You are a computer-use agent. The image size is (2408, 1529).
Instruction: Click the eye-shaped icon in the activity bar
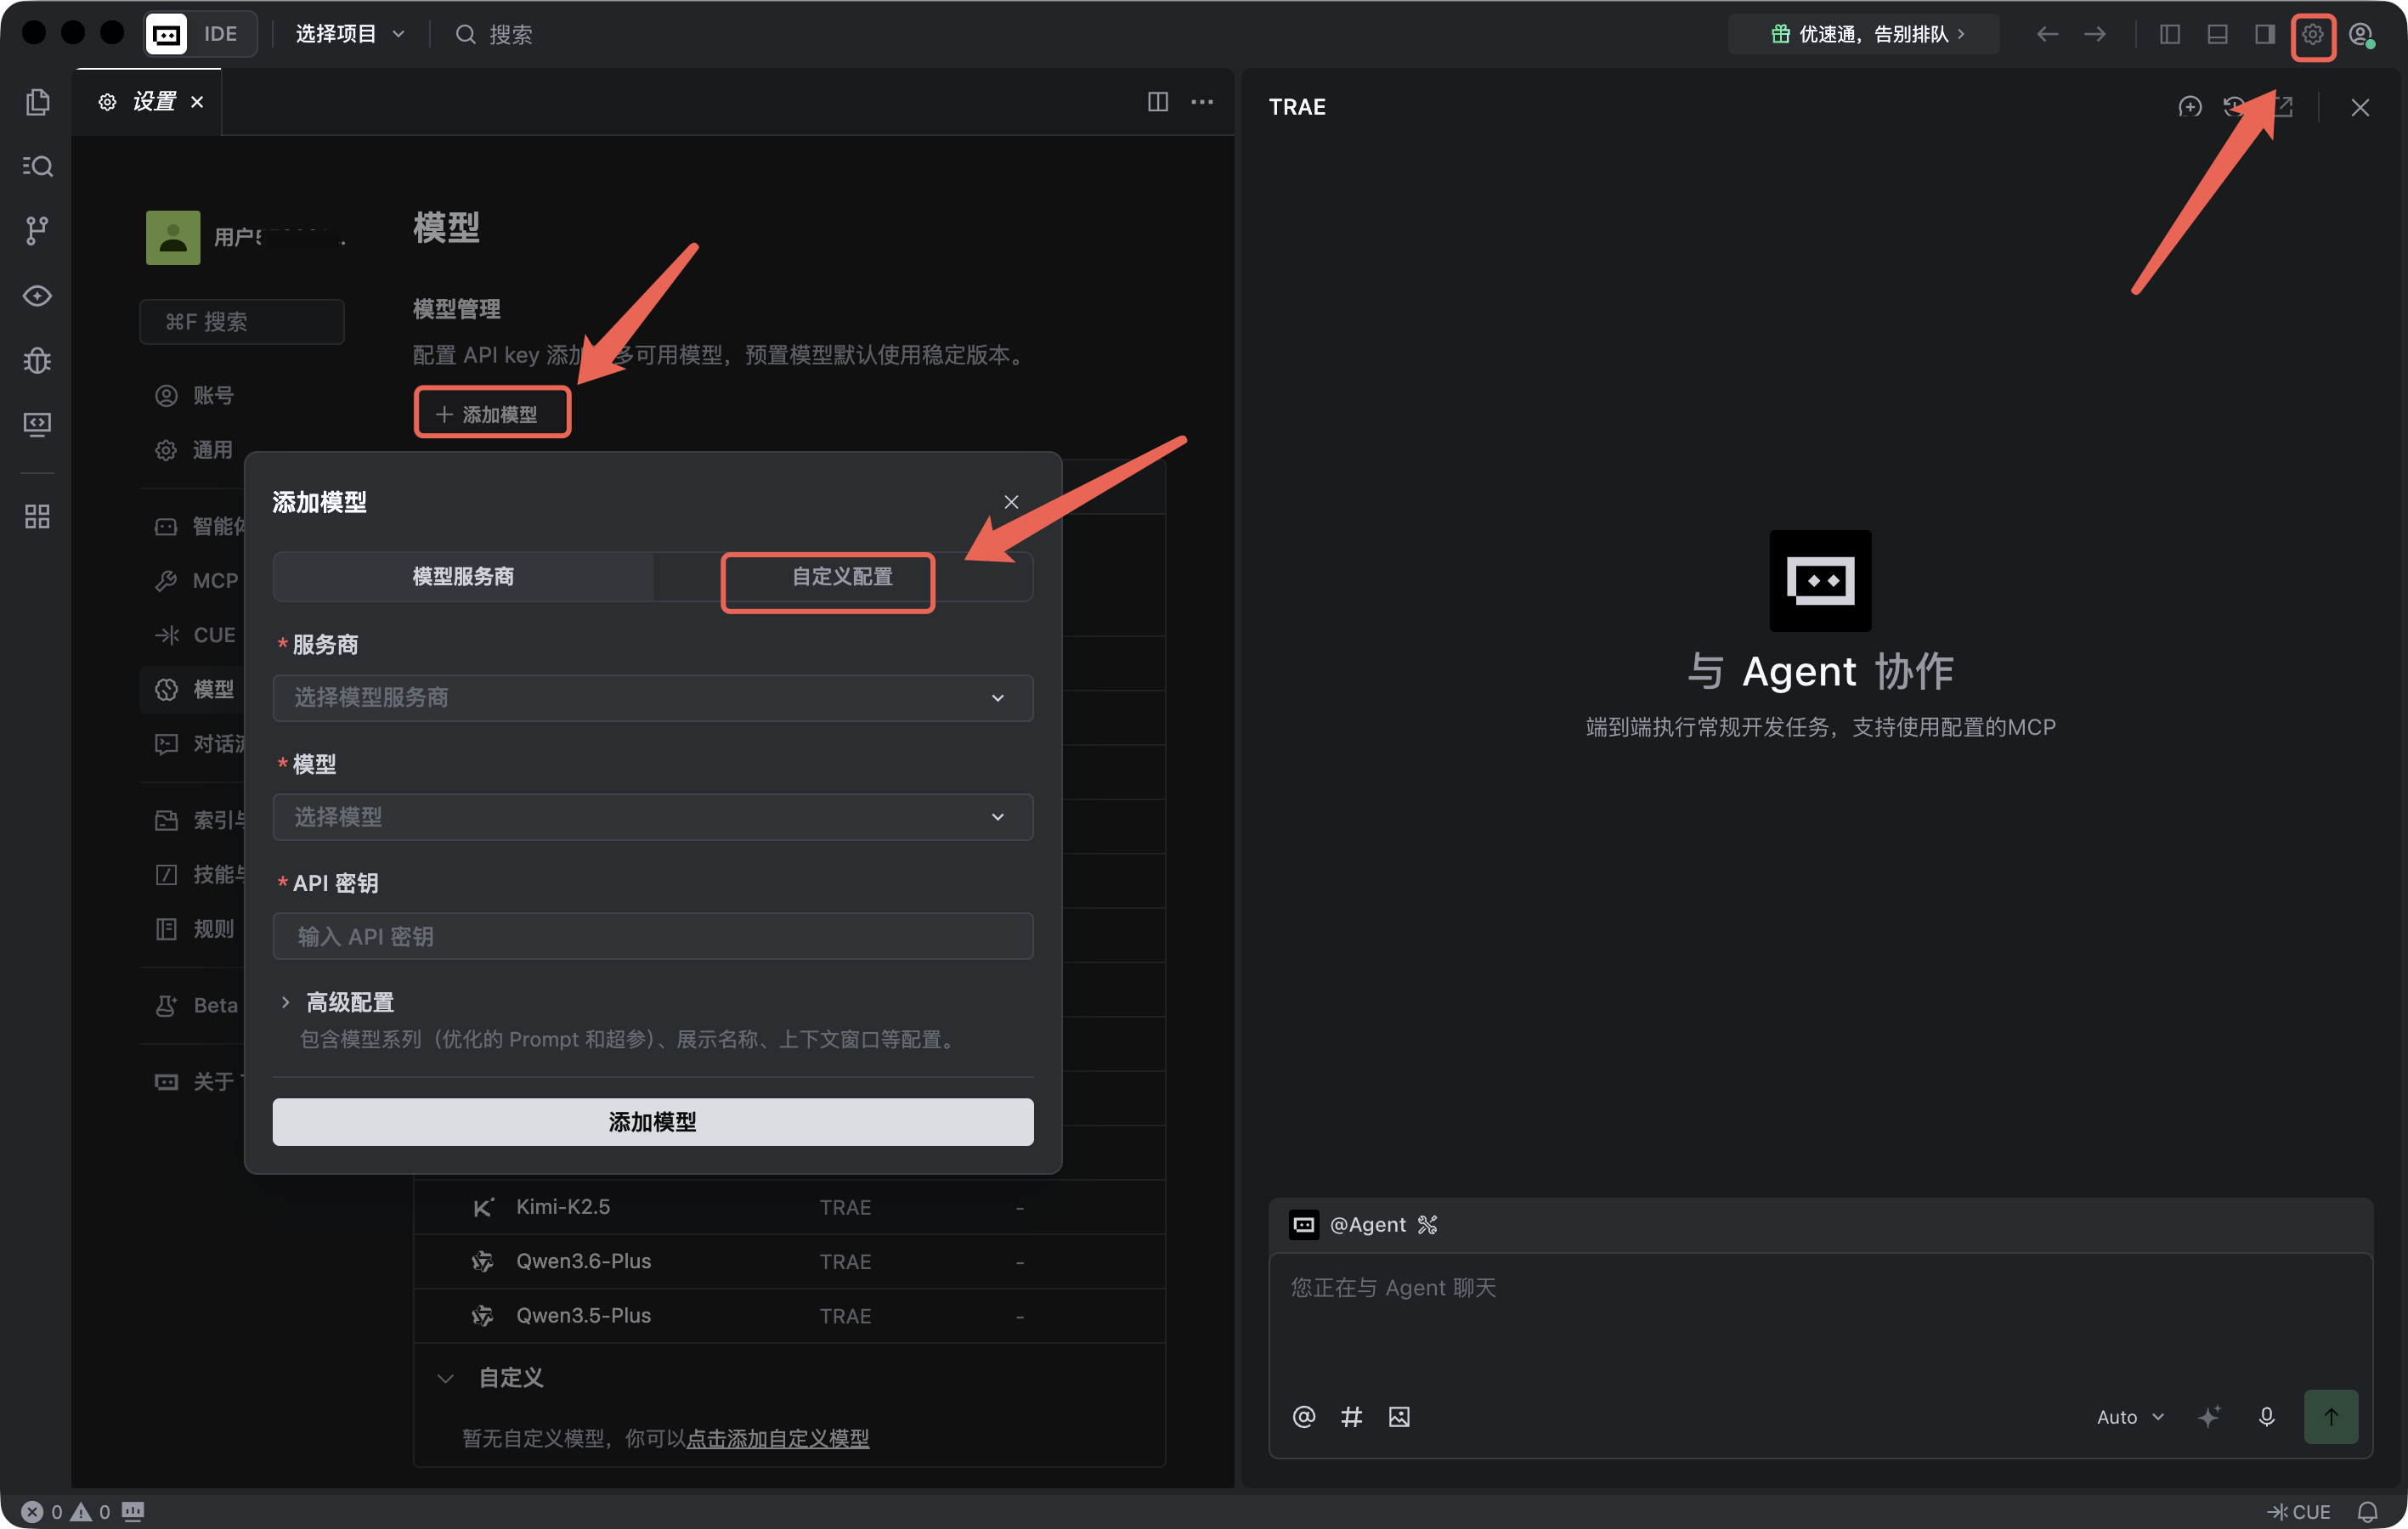point(37,296)
